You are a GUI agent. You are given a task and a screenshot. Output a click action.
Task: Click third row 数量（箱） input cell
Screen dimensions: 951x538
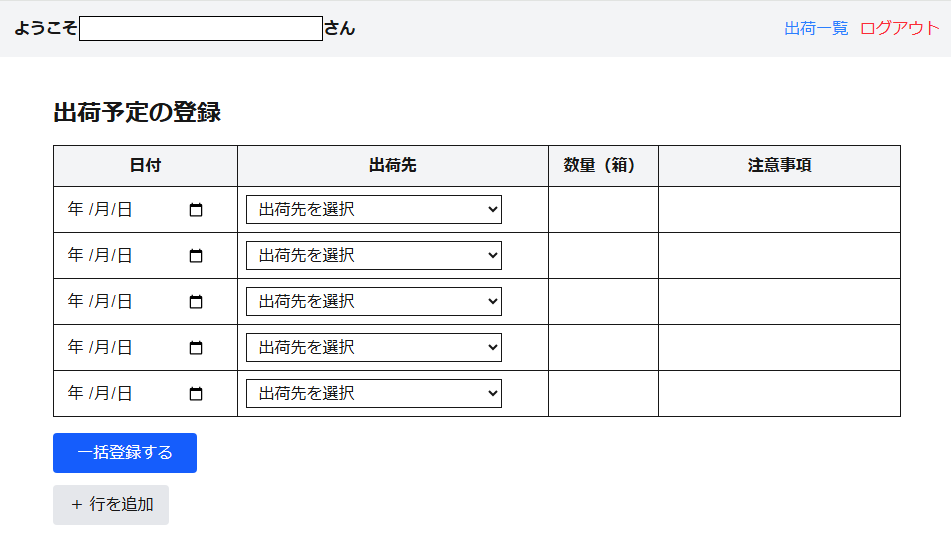[603, 302]
